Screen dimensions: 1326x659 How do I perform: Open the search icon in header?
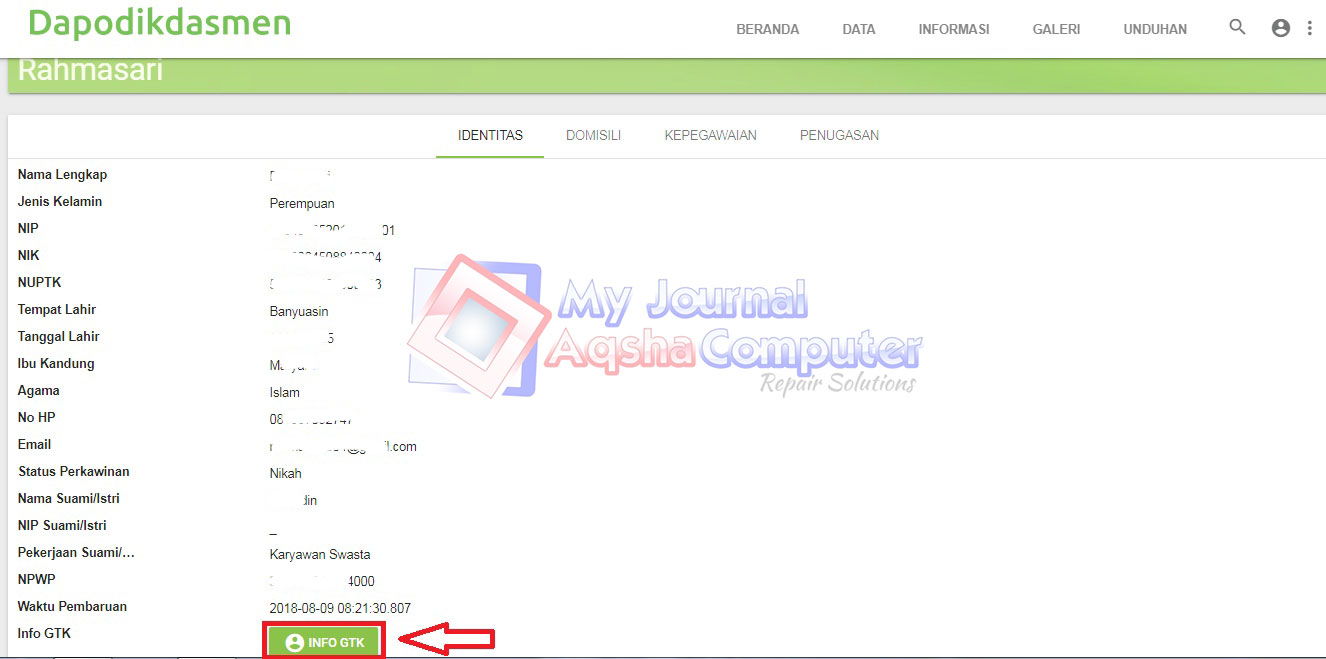coord(1237,28)
